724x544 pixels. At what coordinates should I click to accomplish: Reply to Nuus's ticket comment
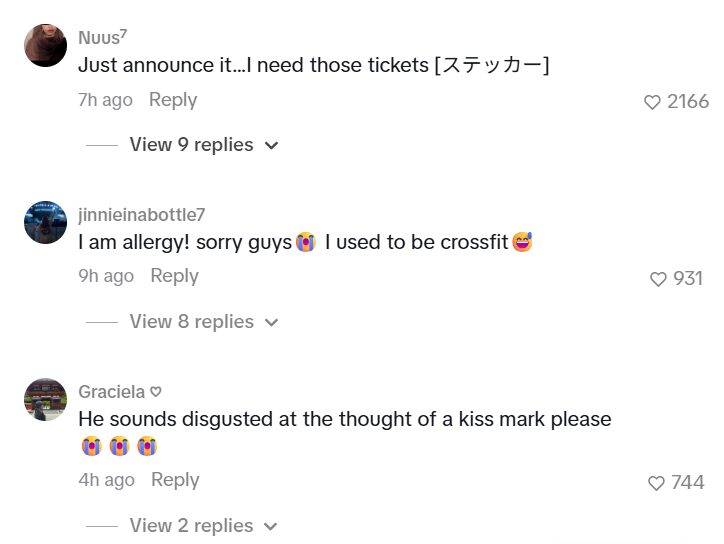click(173, 100)
